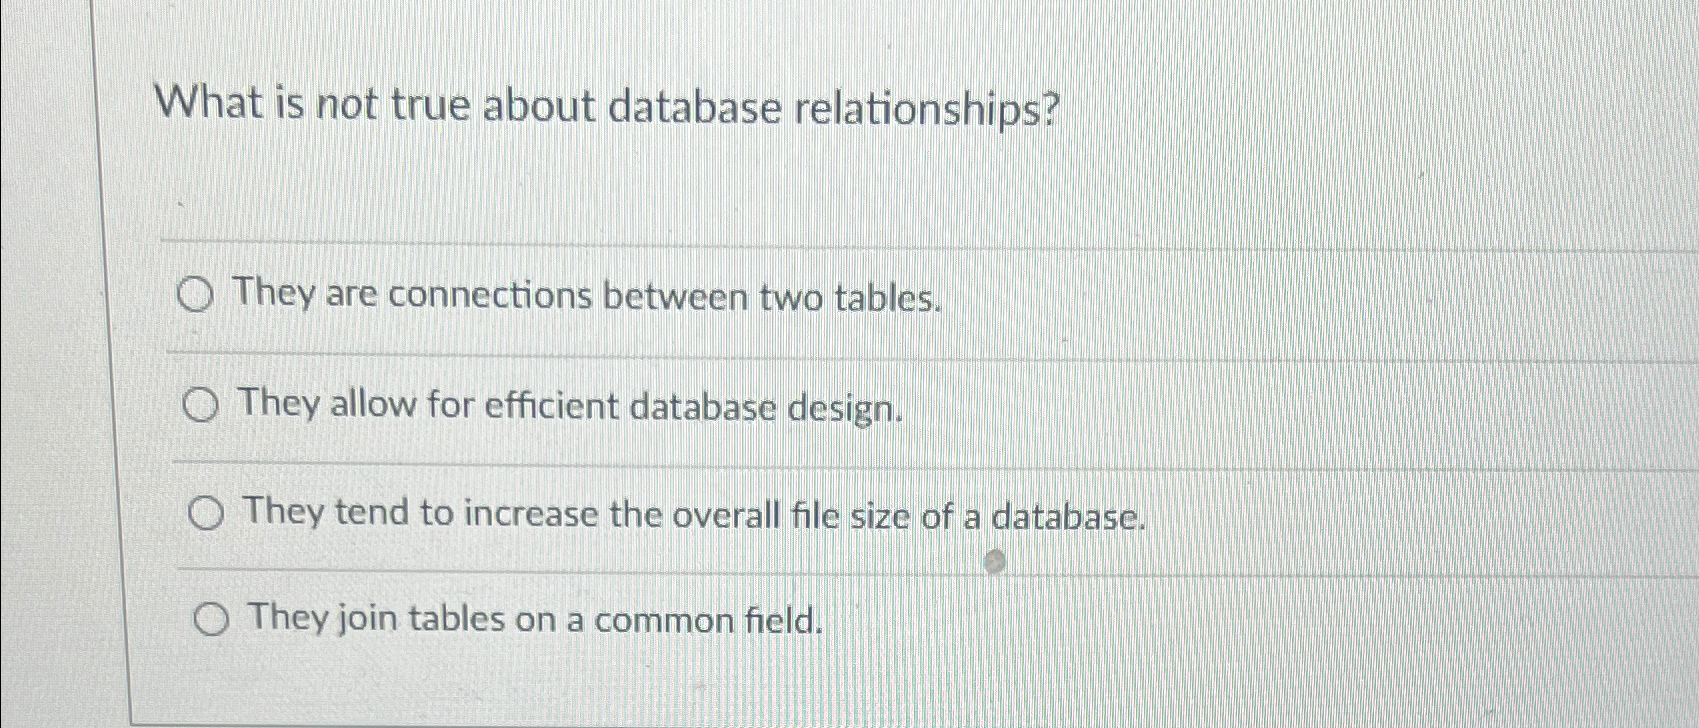Click the text 'They join tables on a common field.'
The width and height of the screenshot is (1699, 728).
[536, 620]
